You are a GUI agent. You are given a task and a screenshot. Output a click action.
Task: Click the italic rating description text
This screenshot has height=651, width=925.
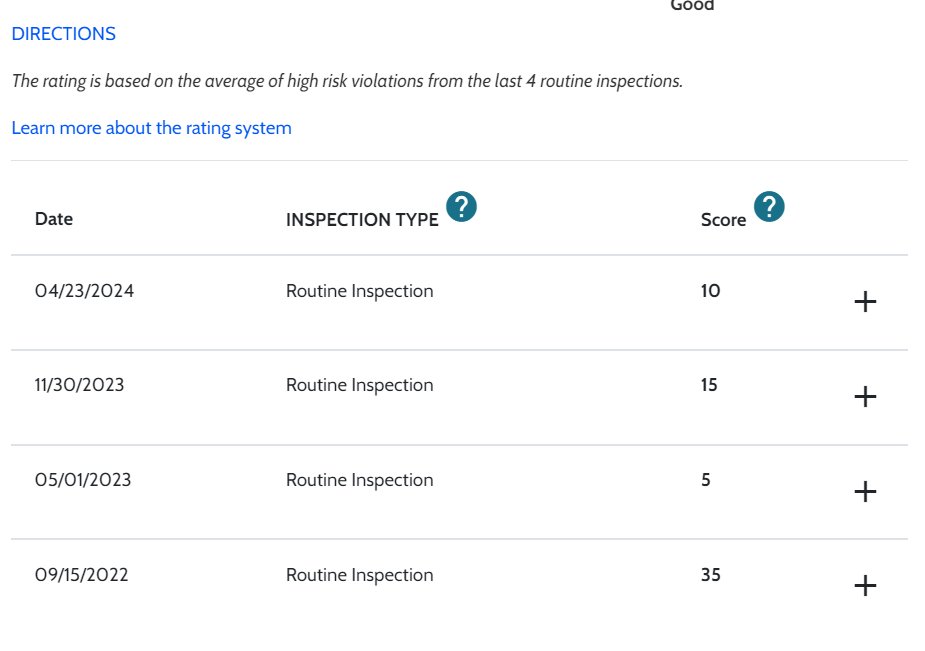(x=347, y=81)
